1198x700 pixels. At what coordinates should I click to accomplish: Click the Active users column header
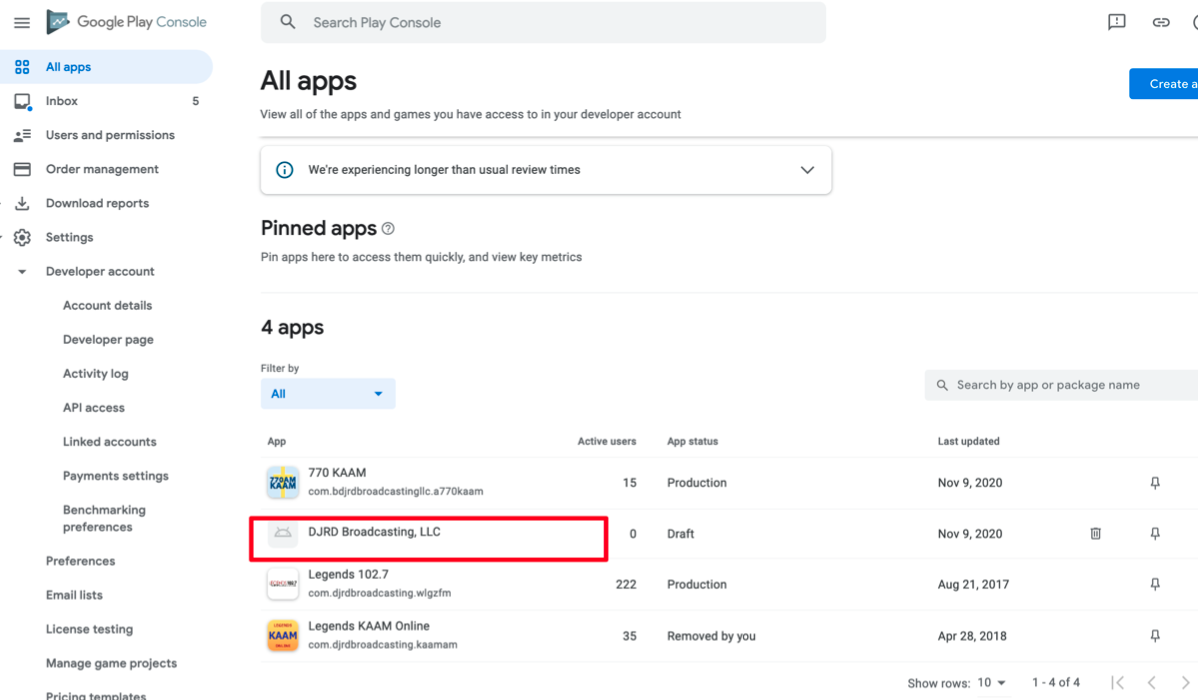click(x=607, y=442)
